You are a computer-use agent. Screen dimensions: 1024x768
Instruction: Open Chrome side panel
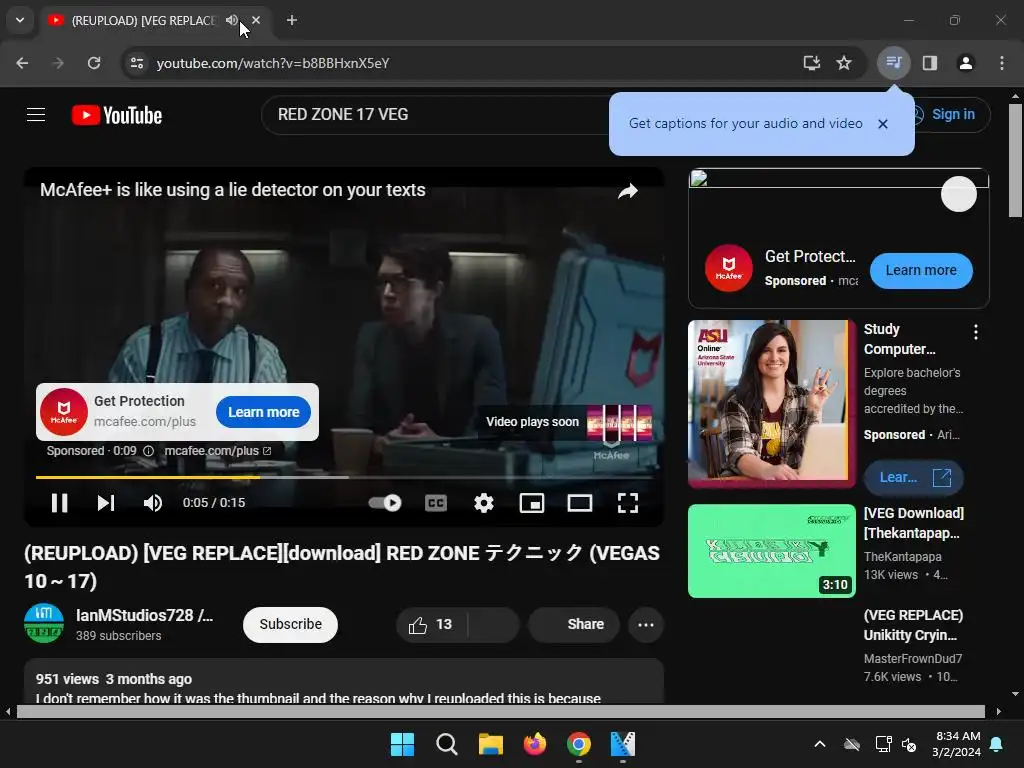930,63
